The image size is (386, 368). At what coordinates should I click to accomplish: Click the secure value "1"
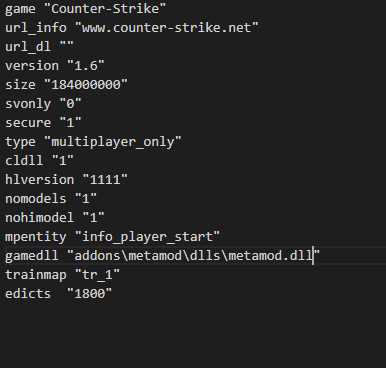70,123
